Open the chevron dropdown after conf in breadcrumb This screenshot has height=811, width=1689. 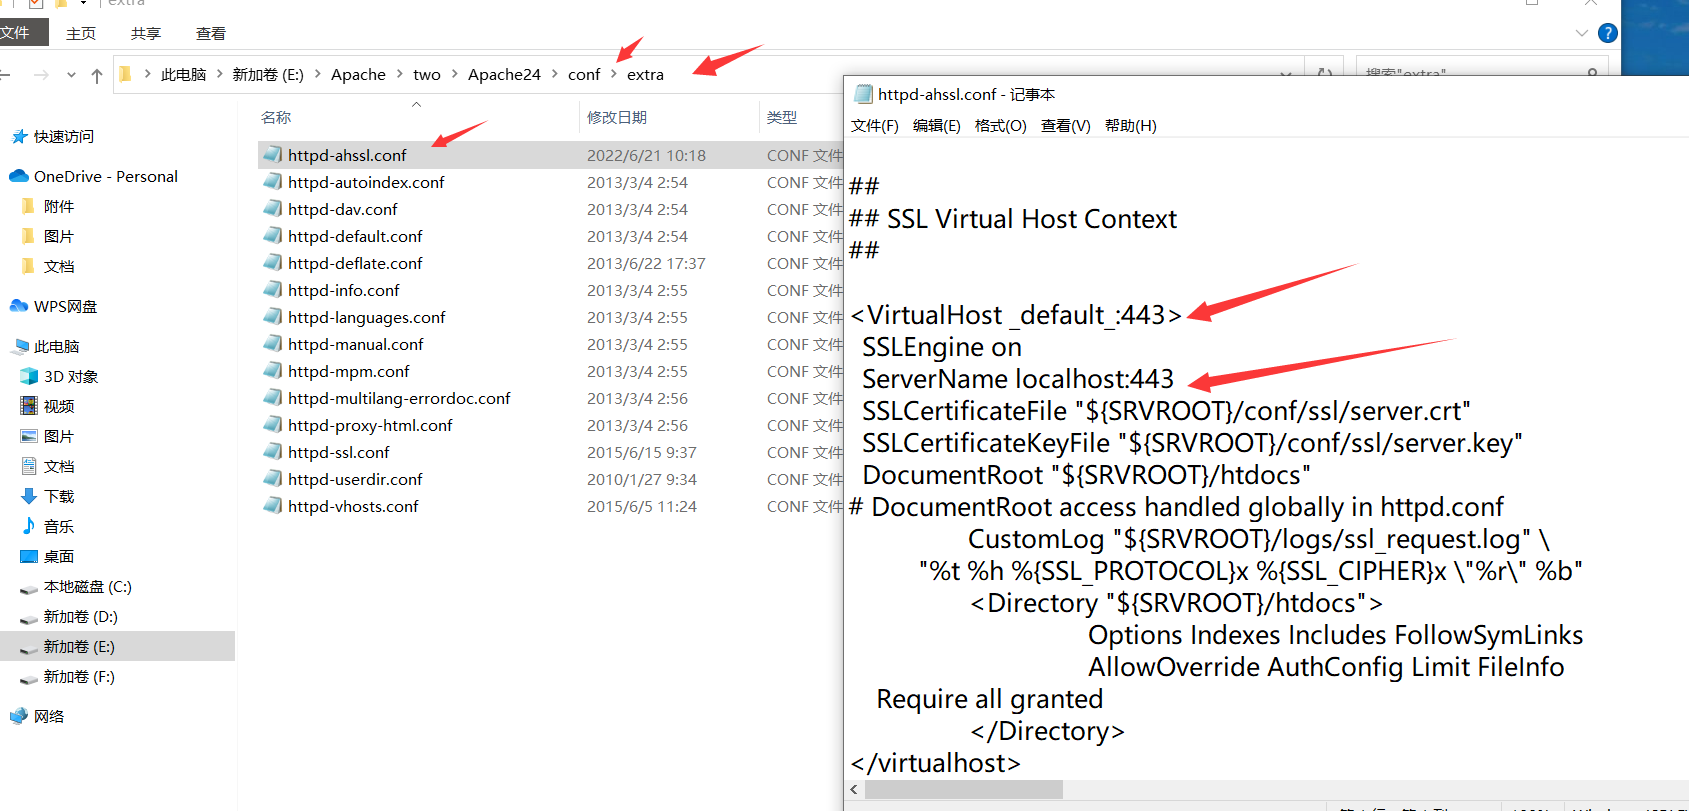pyautogui.click(x=614, y=74)
